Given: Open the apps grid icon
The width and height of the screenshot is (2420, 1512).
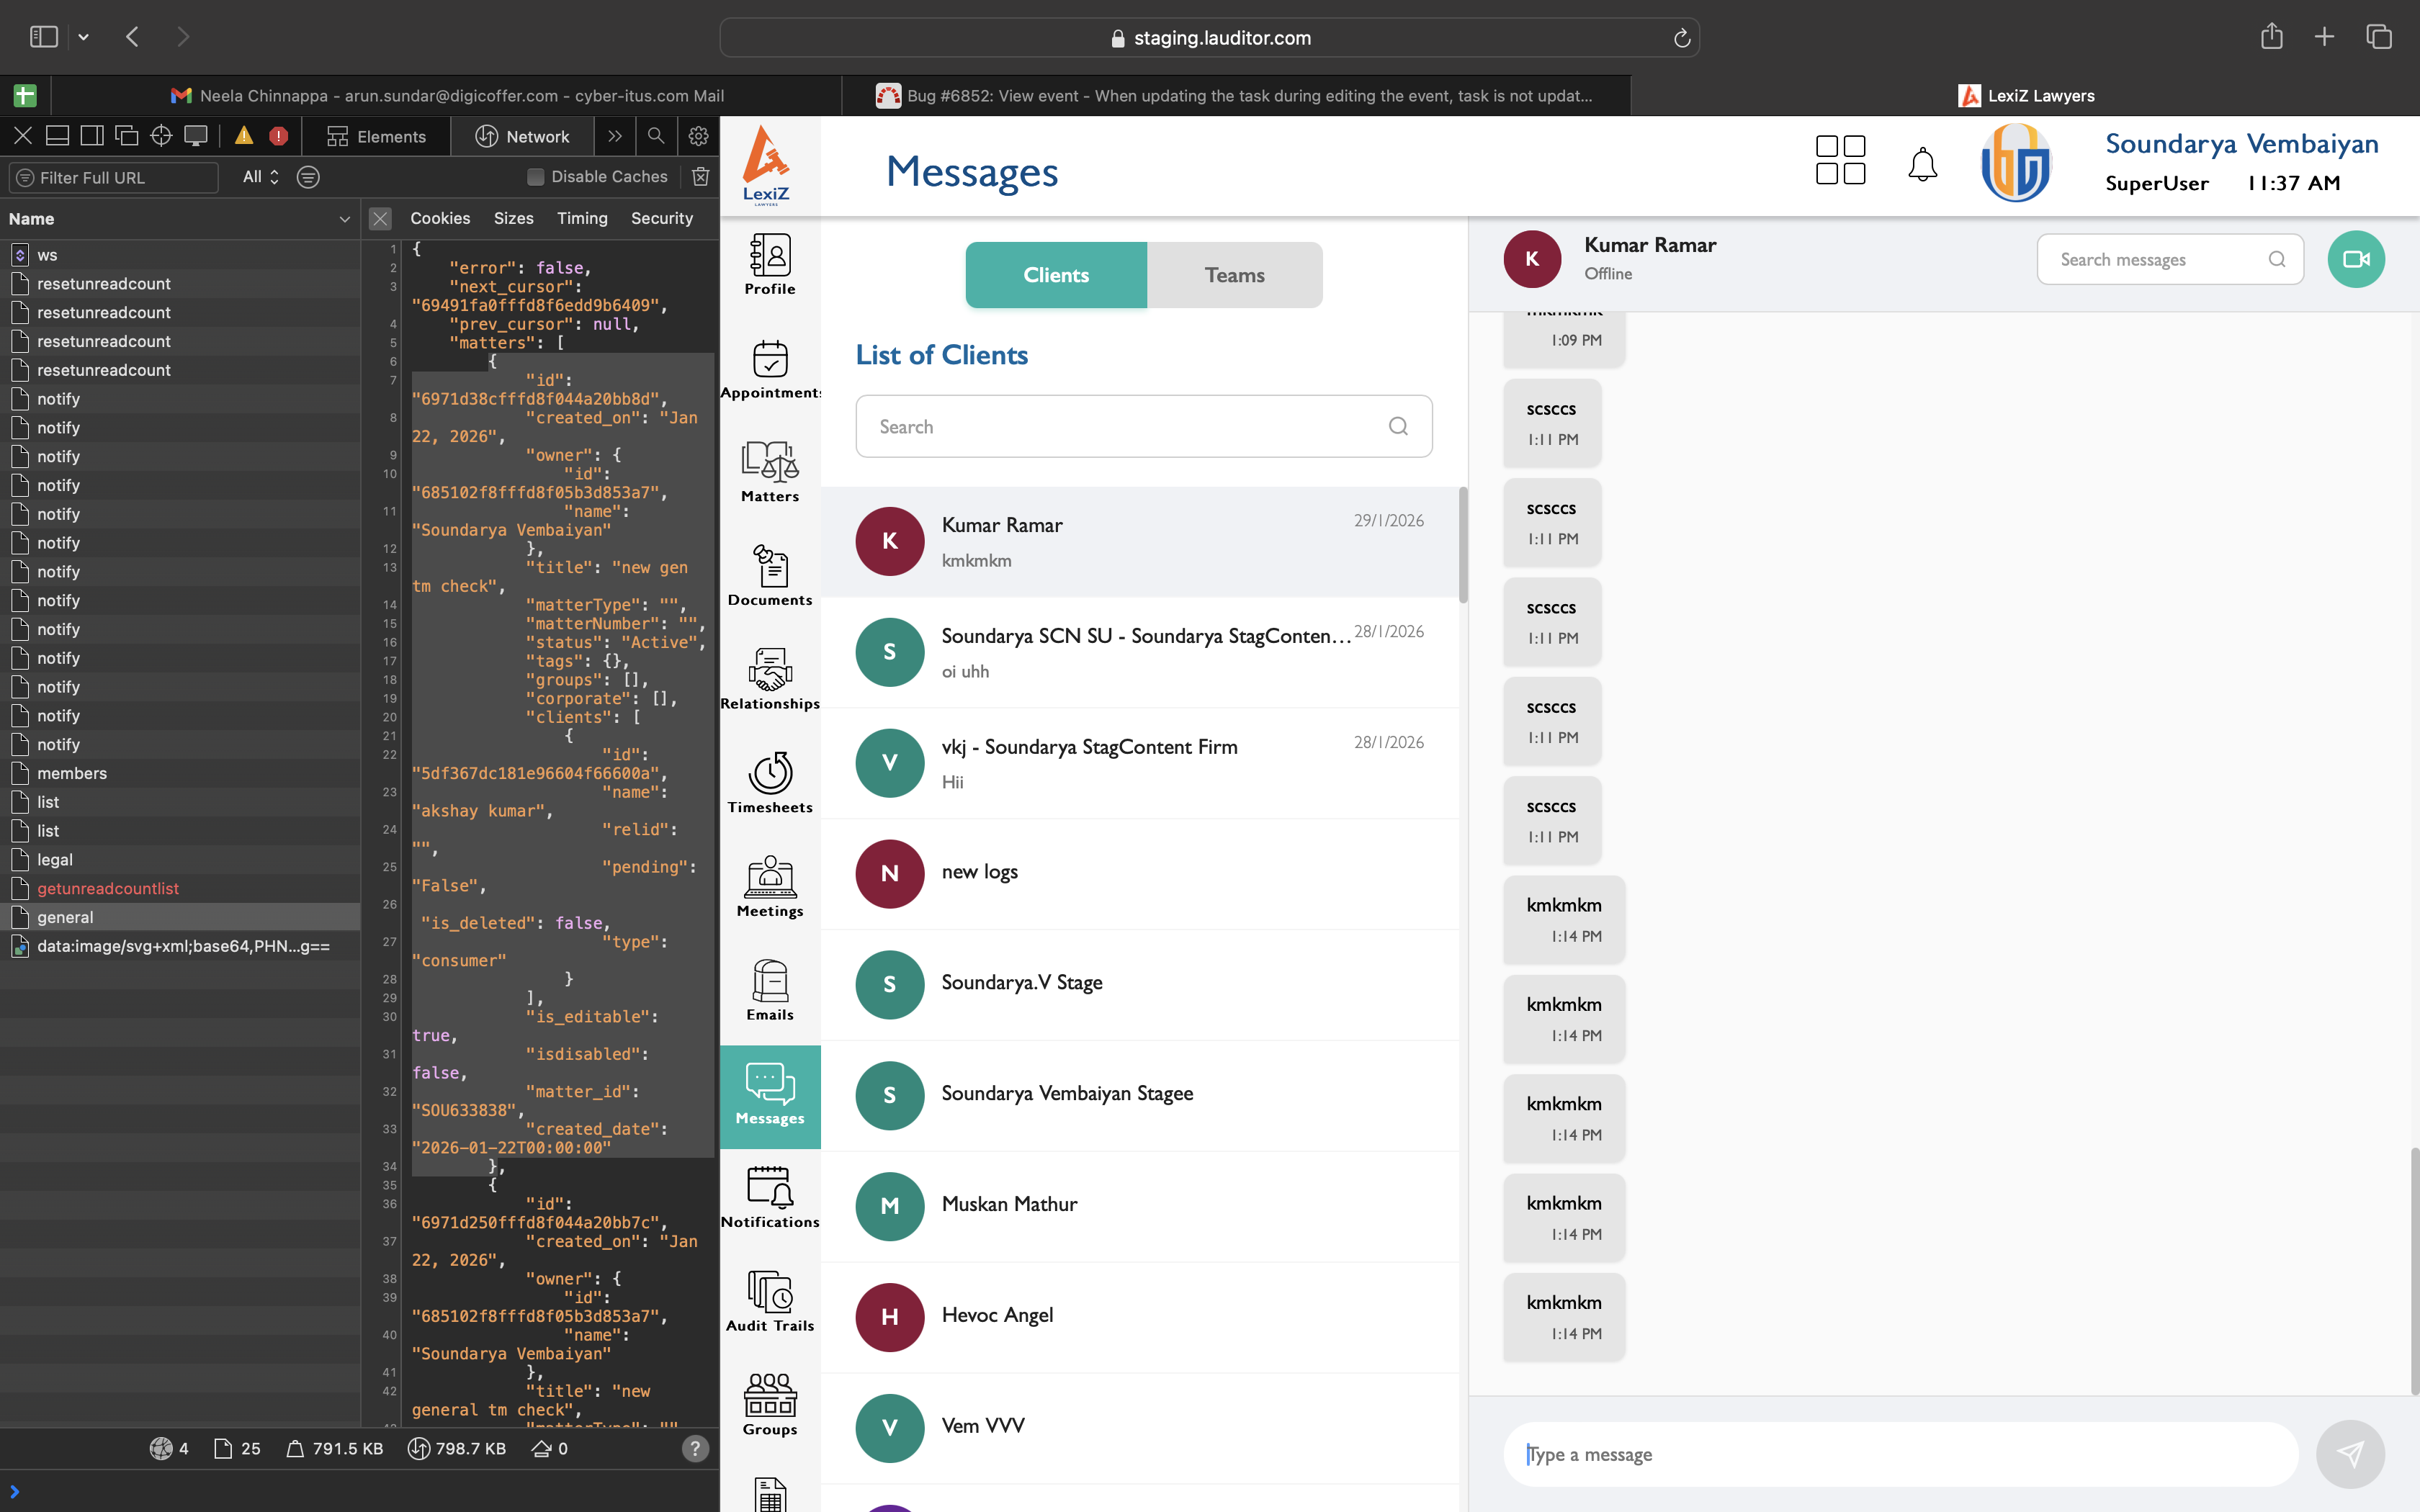Looking at the screenshot, I should [x=1839, y=160].
